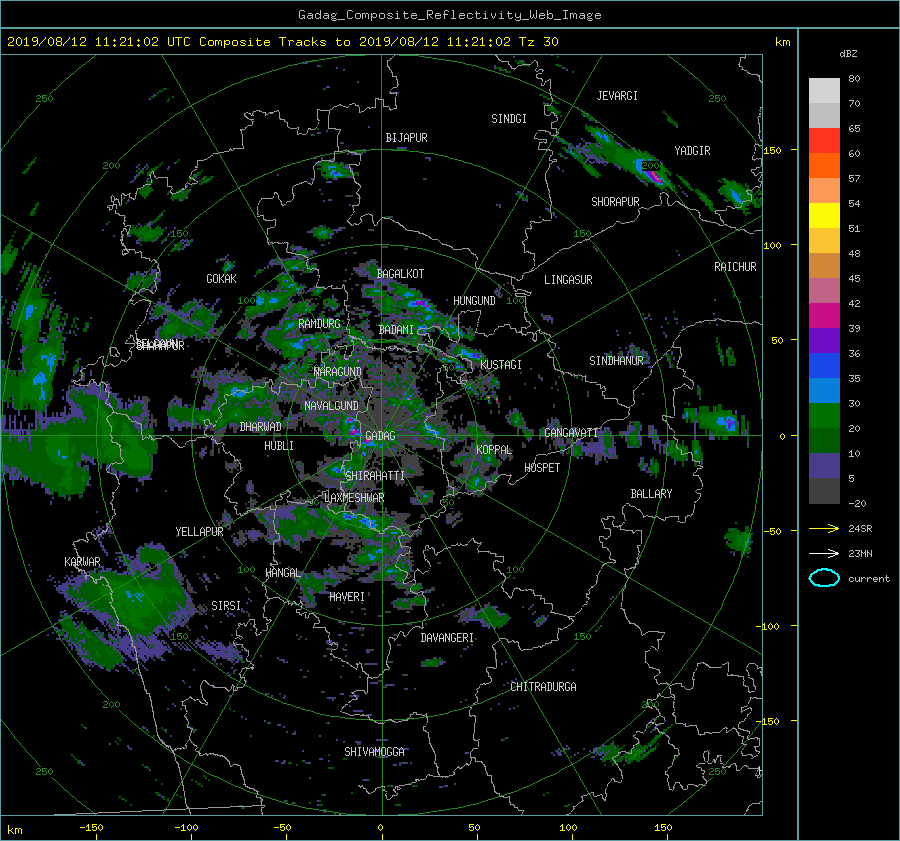Click the KUSTAGI city label
Screen dimensions: 900x841
pos(501,365)
